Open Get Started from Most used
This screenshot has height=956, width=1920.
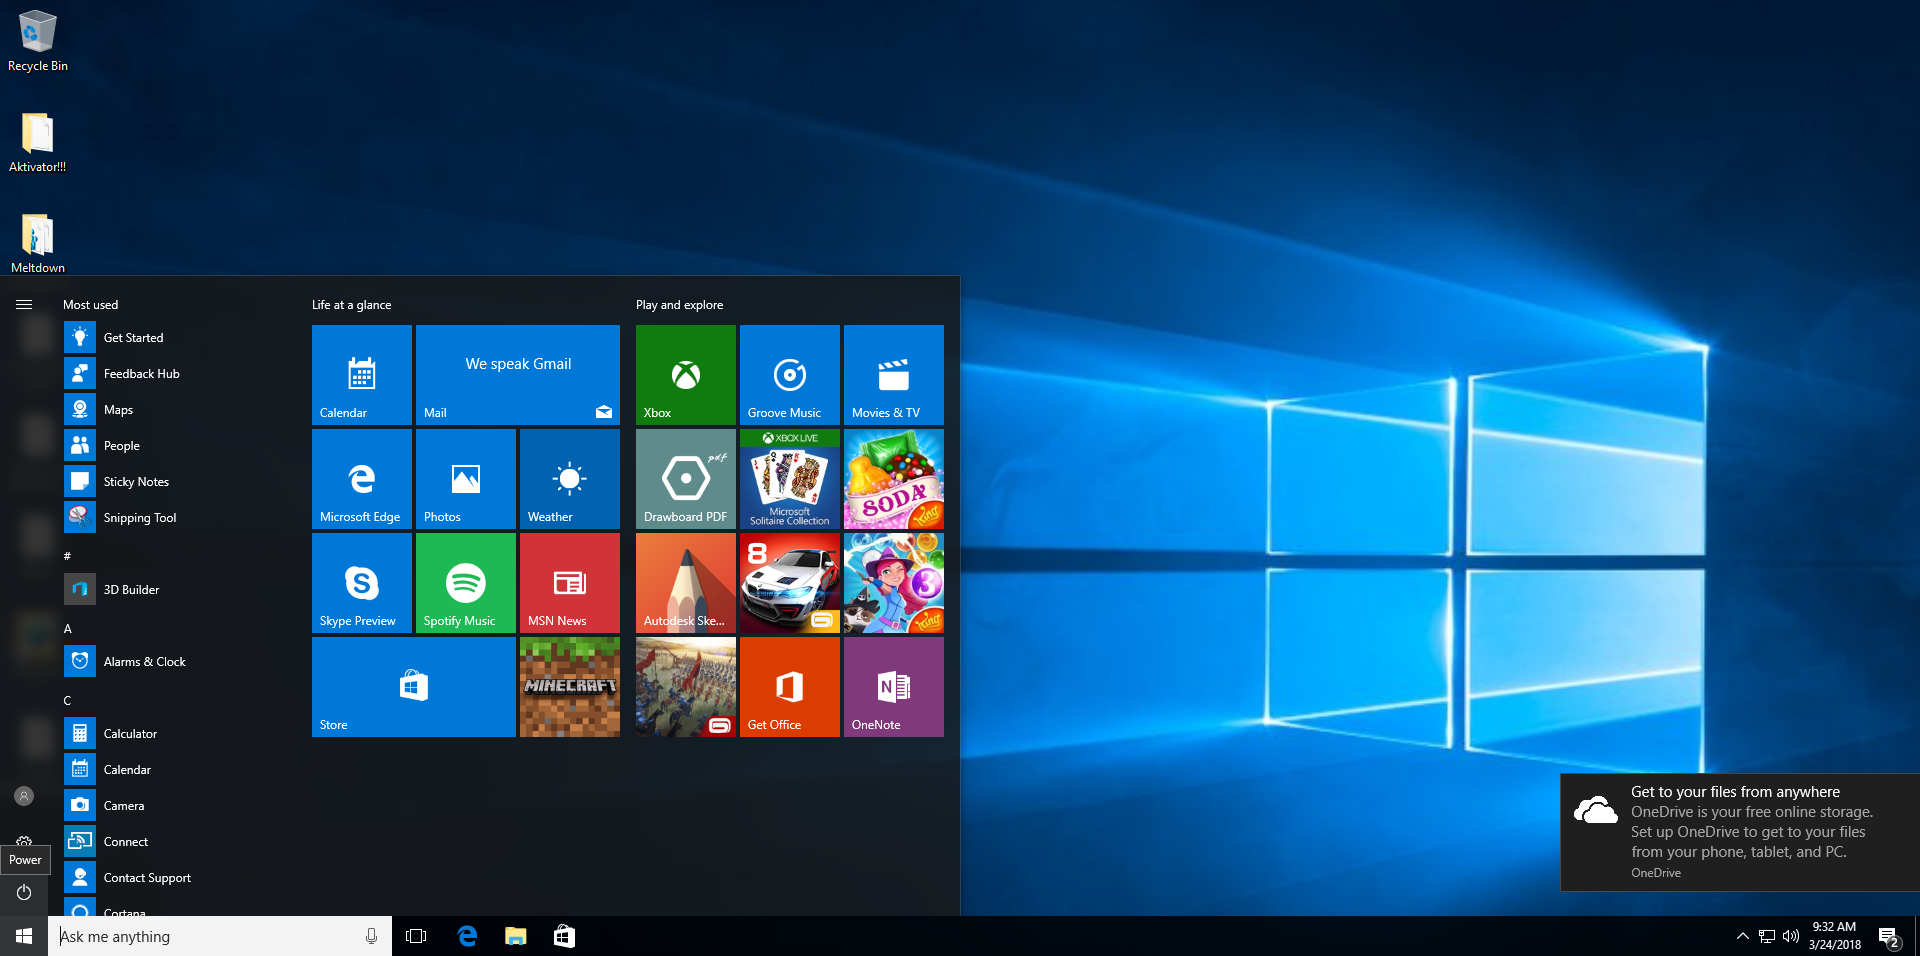pyautogui.click(x=176, y=338)
